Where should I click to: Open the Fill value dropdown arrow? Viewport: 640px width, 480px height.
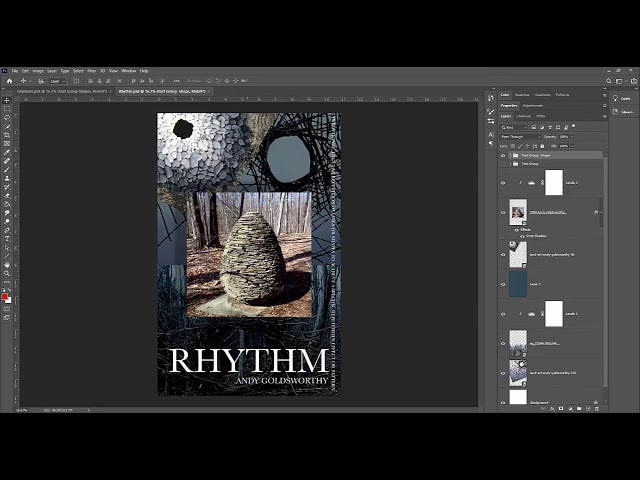(x=572, y=146)
